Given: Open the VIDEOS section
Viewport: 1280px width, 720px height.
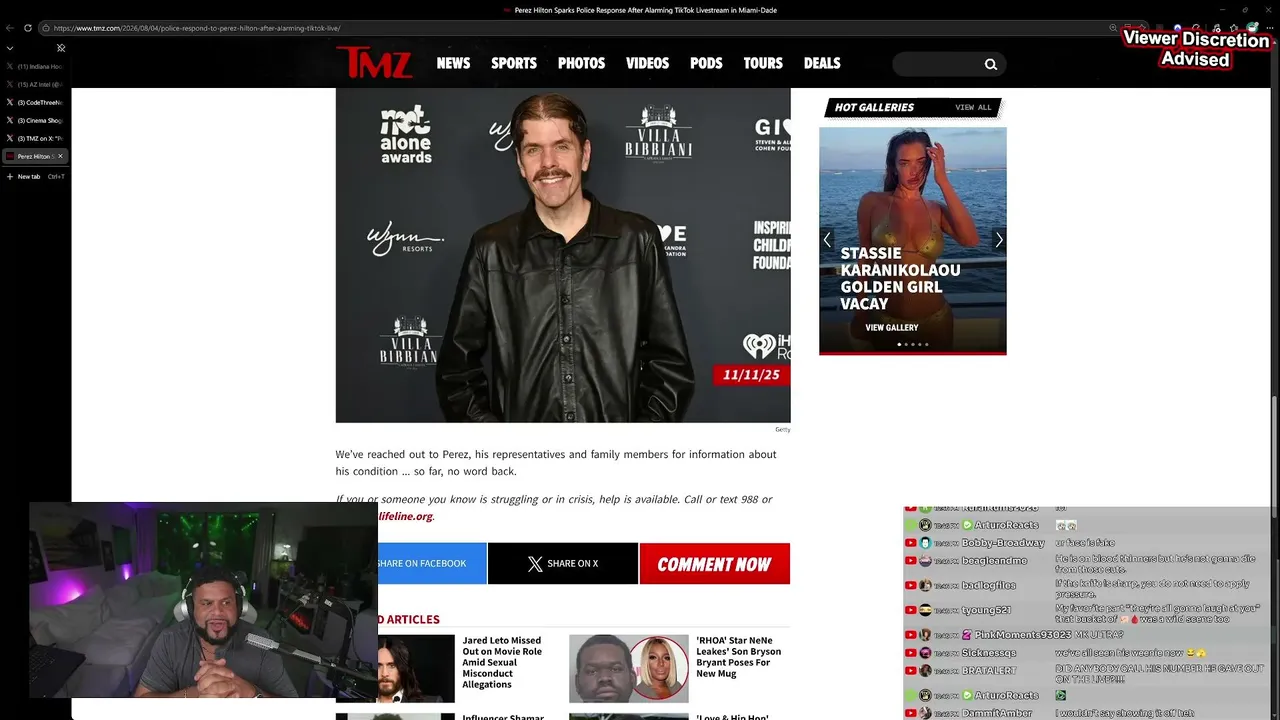Looking at the screenshot, I should [647, 63].
